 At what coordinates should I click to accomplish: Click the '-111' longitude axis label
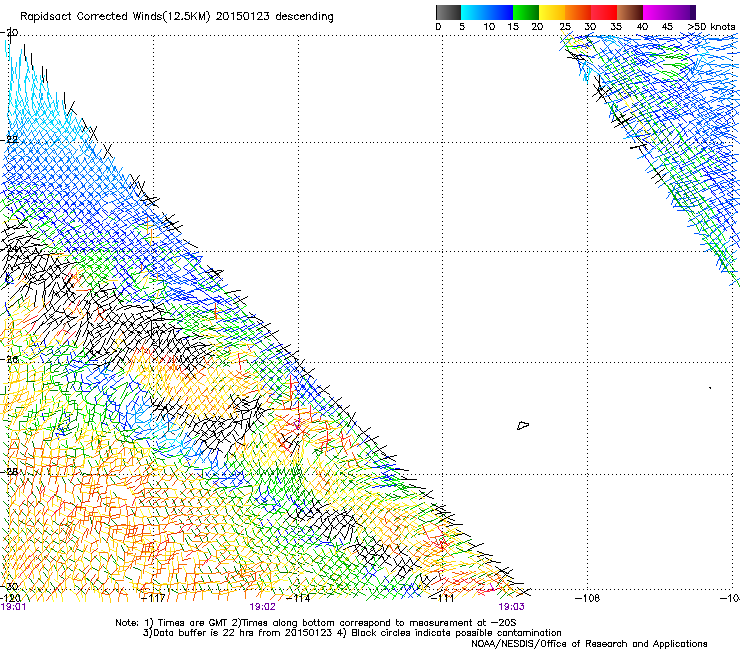pyautogui.click(x=442, y=598)
